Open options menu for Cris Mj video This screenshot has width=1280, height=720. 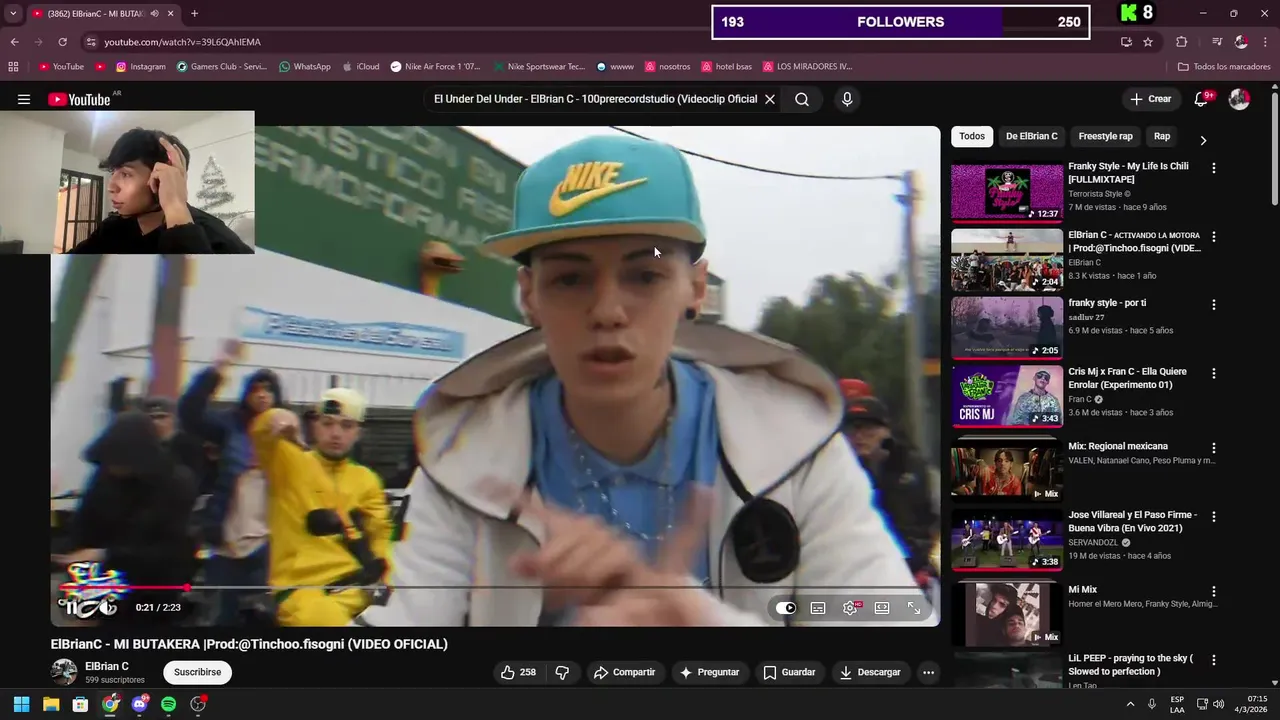coord(1214,373)
